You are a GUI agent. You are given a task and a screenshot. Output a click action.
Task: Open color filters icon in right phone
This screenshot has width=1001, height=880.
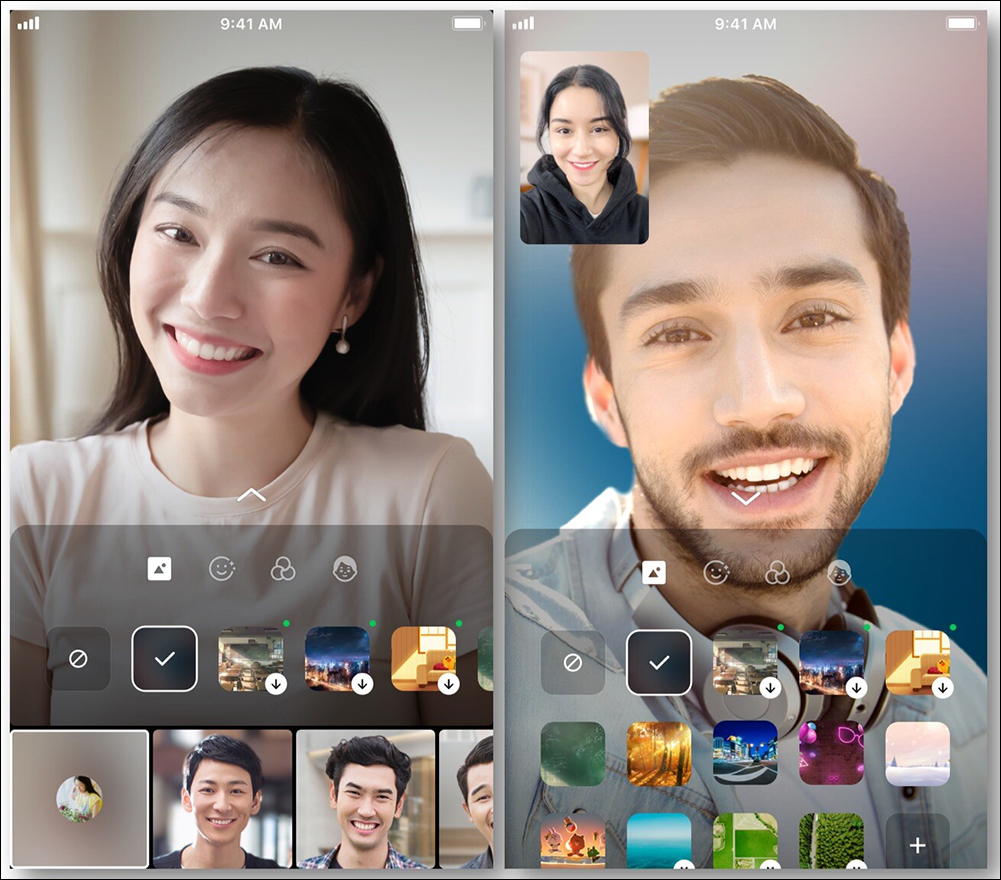coord(778,573)
